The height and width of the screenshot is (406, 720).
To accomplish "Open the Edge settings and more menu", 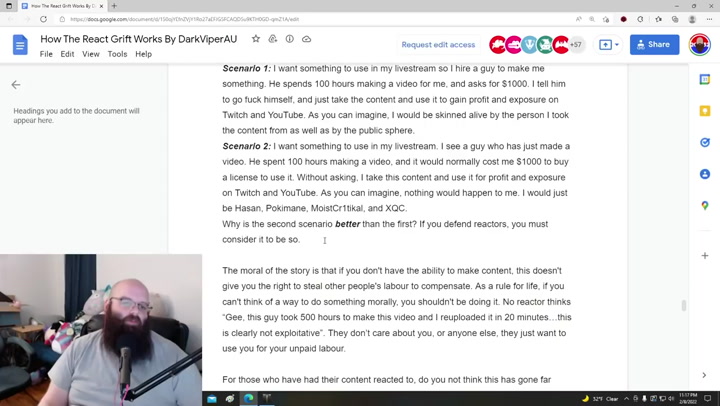I will click(709, 19).
